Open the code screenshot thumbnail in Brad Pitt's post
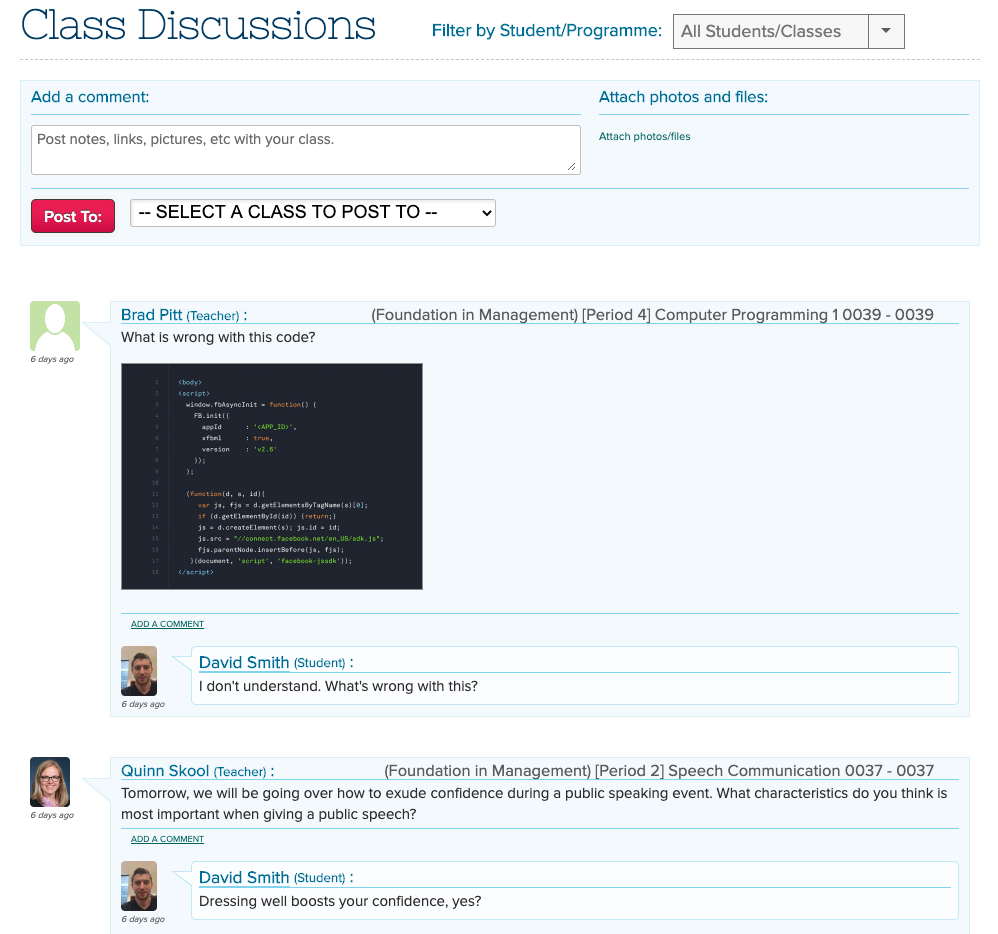The height and width of the screenshot is (934, 998). [272, 476]
